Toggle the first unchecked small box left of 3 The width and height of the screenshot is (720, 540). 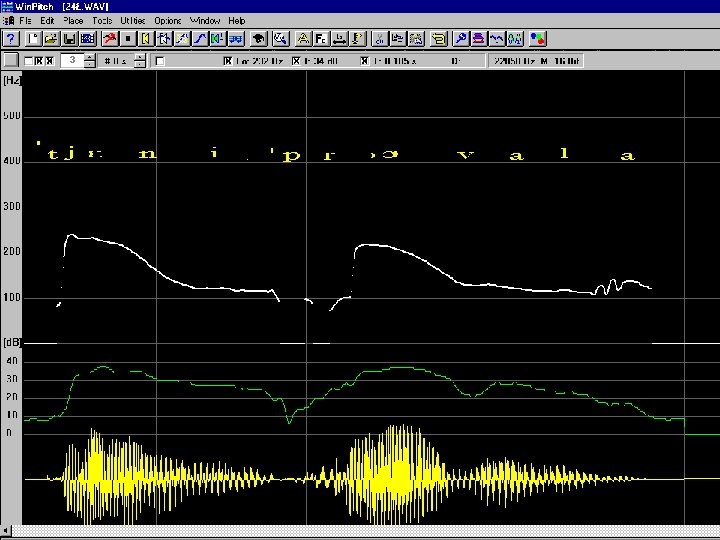click(28, 61)
